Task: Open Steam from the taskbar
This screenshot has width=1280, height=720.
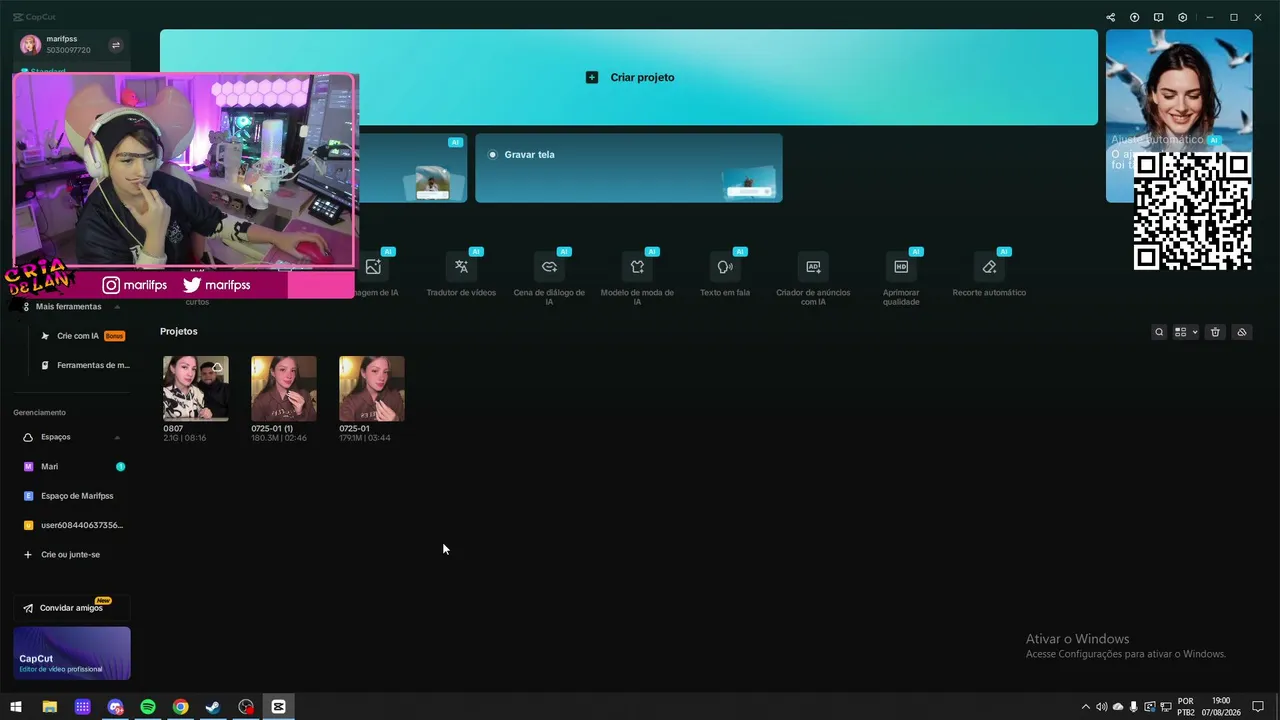Action: (213, 707)
